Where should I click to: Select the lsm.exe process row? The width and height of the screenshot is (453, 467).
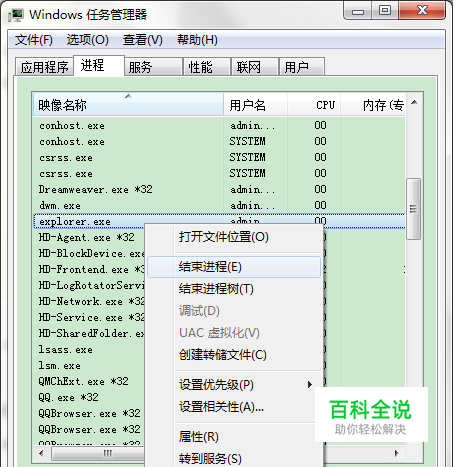click(89, 366)
